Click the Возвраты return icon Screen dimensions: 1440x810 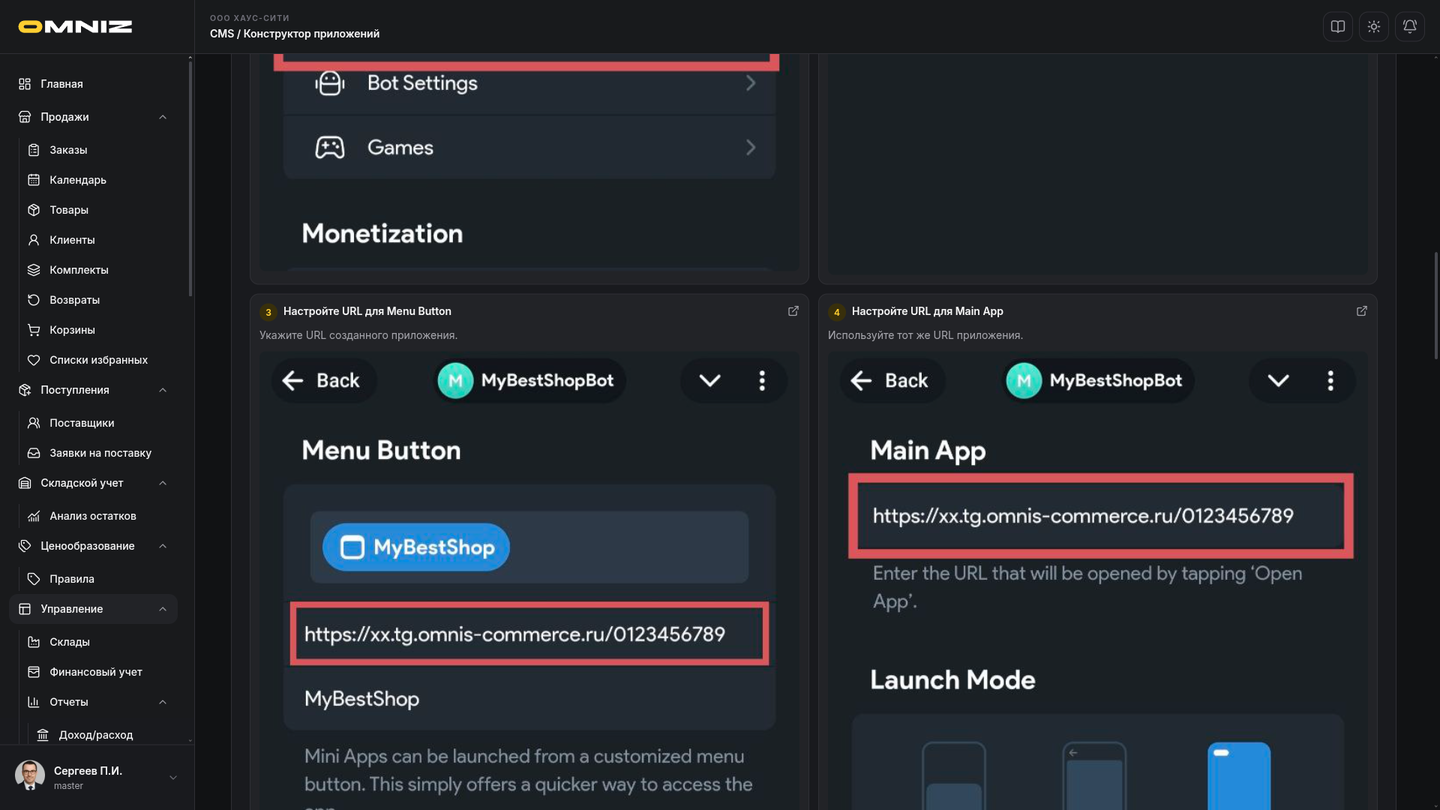[34, 300]
